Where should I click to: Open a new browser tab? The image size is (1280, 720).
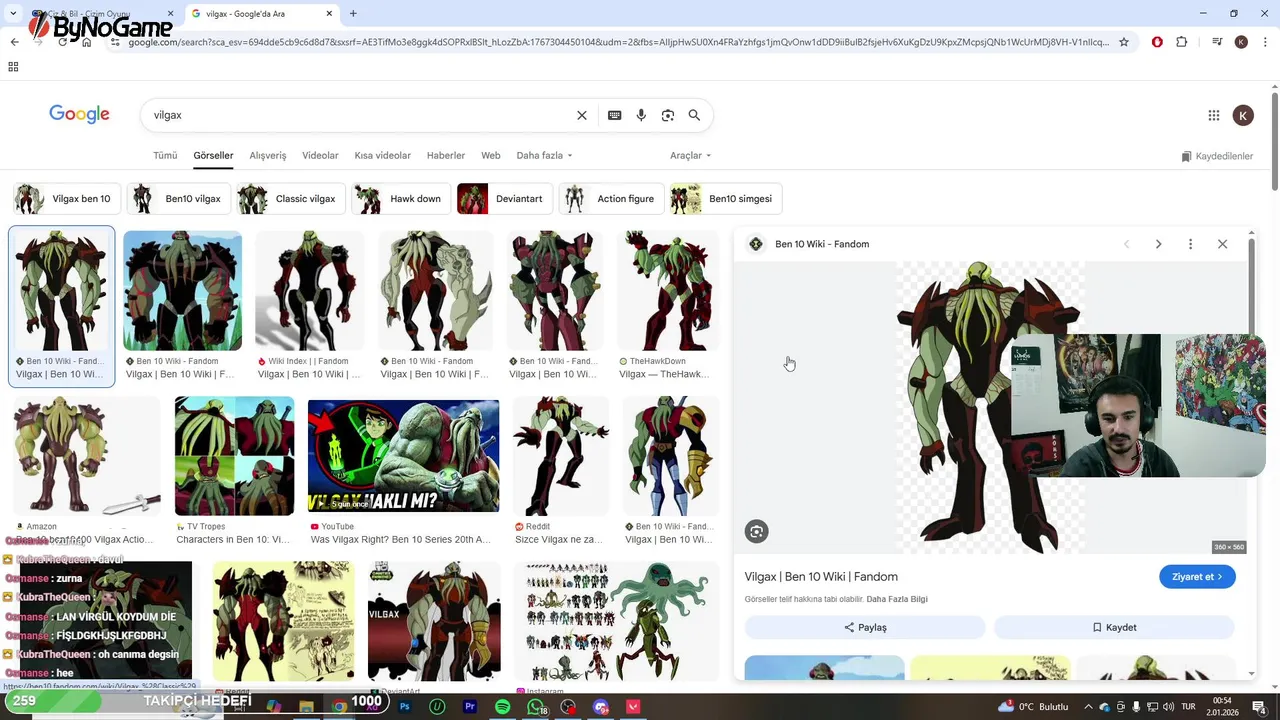pyautogui.click(x=353, y=14)
